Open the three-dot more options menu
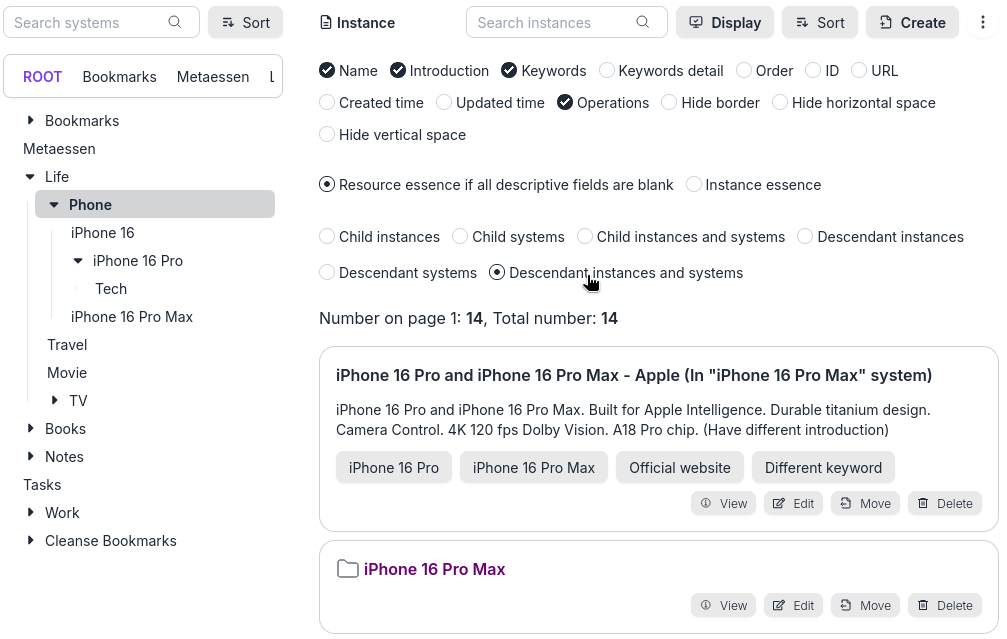 [x=983, y=22]
